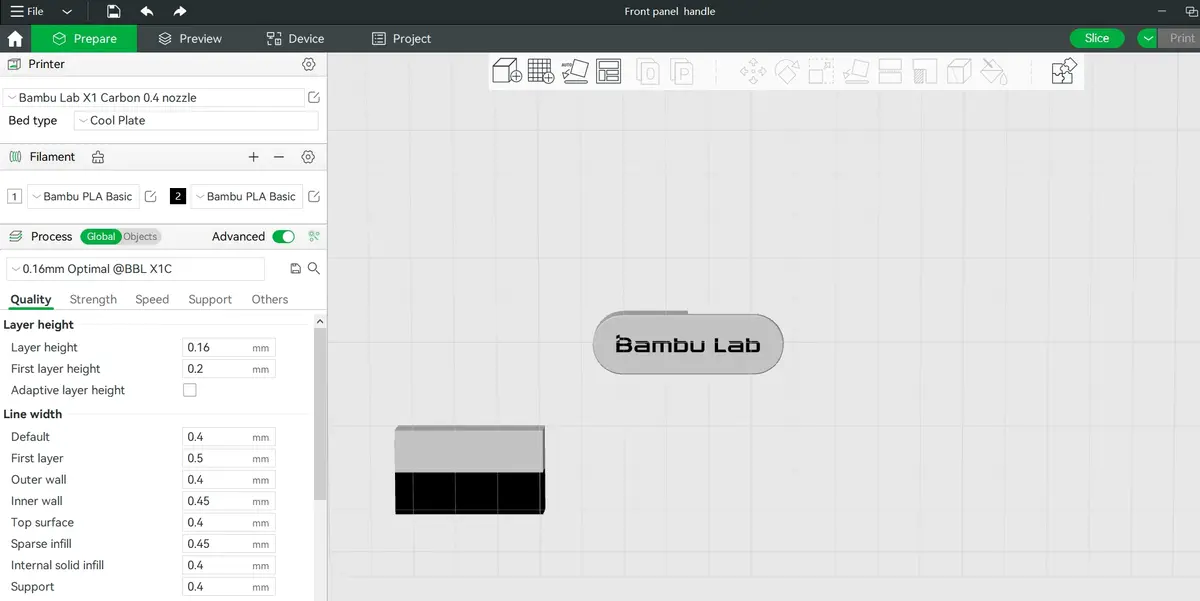The width and height of the screenshot is (1200, 601).
Task: Select Global process mode
Action: [101, 237]
